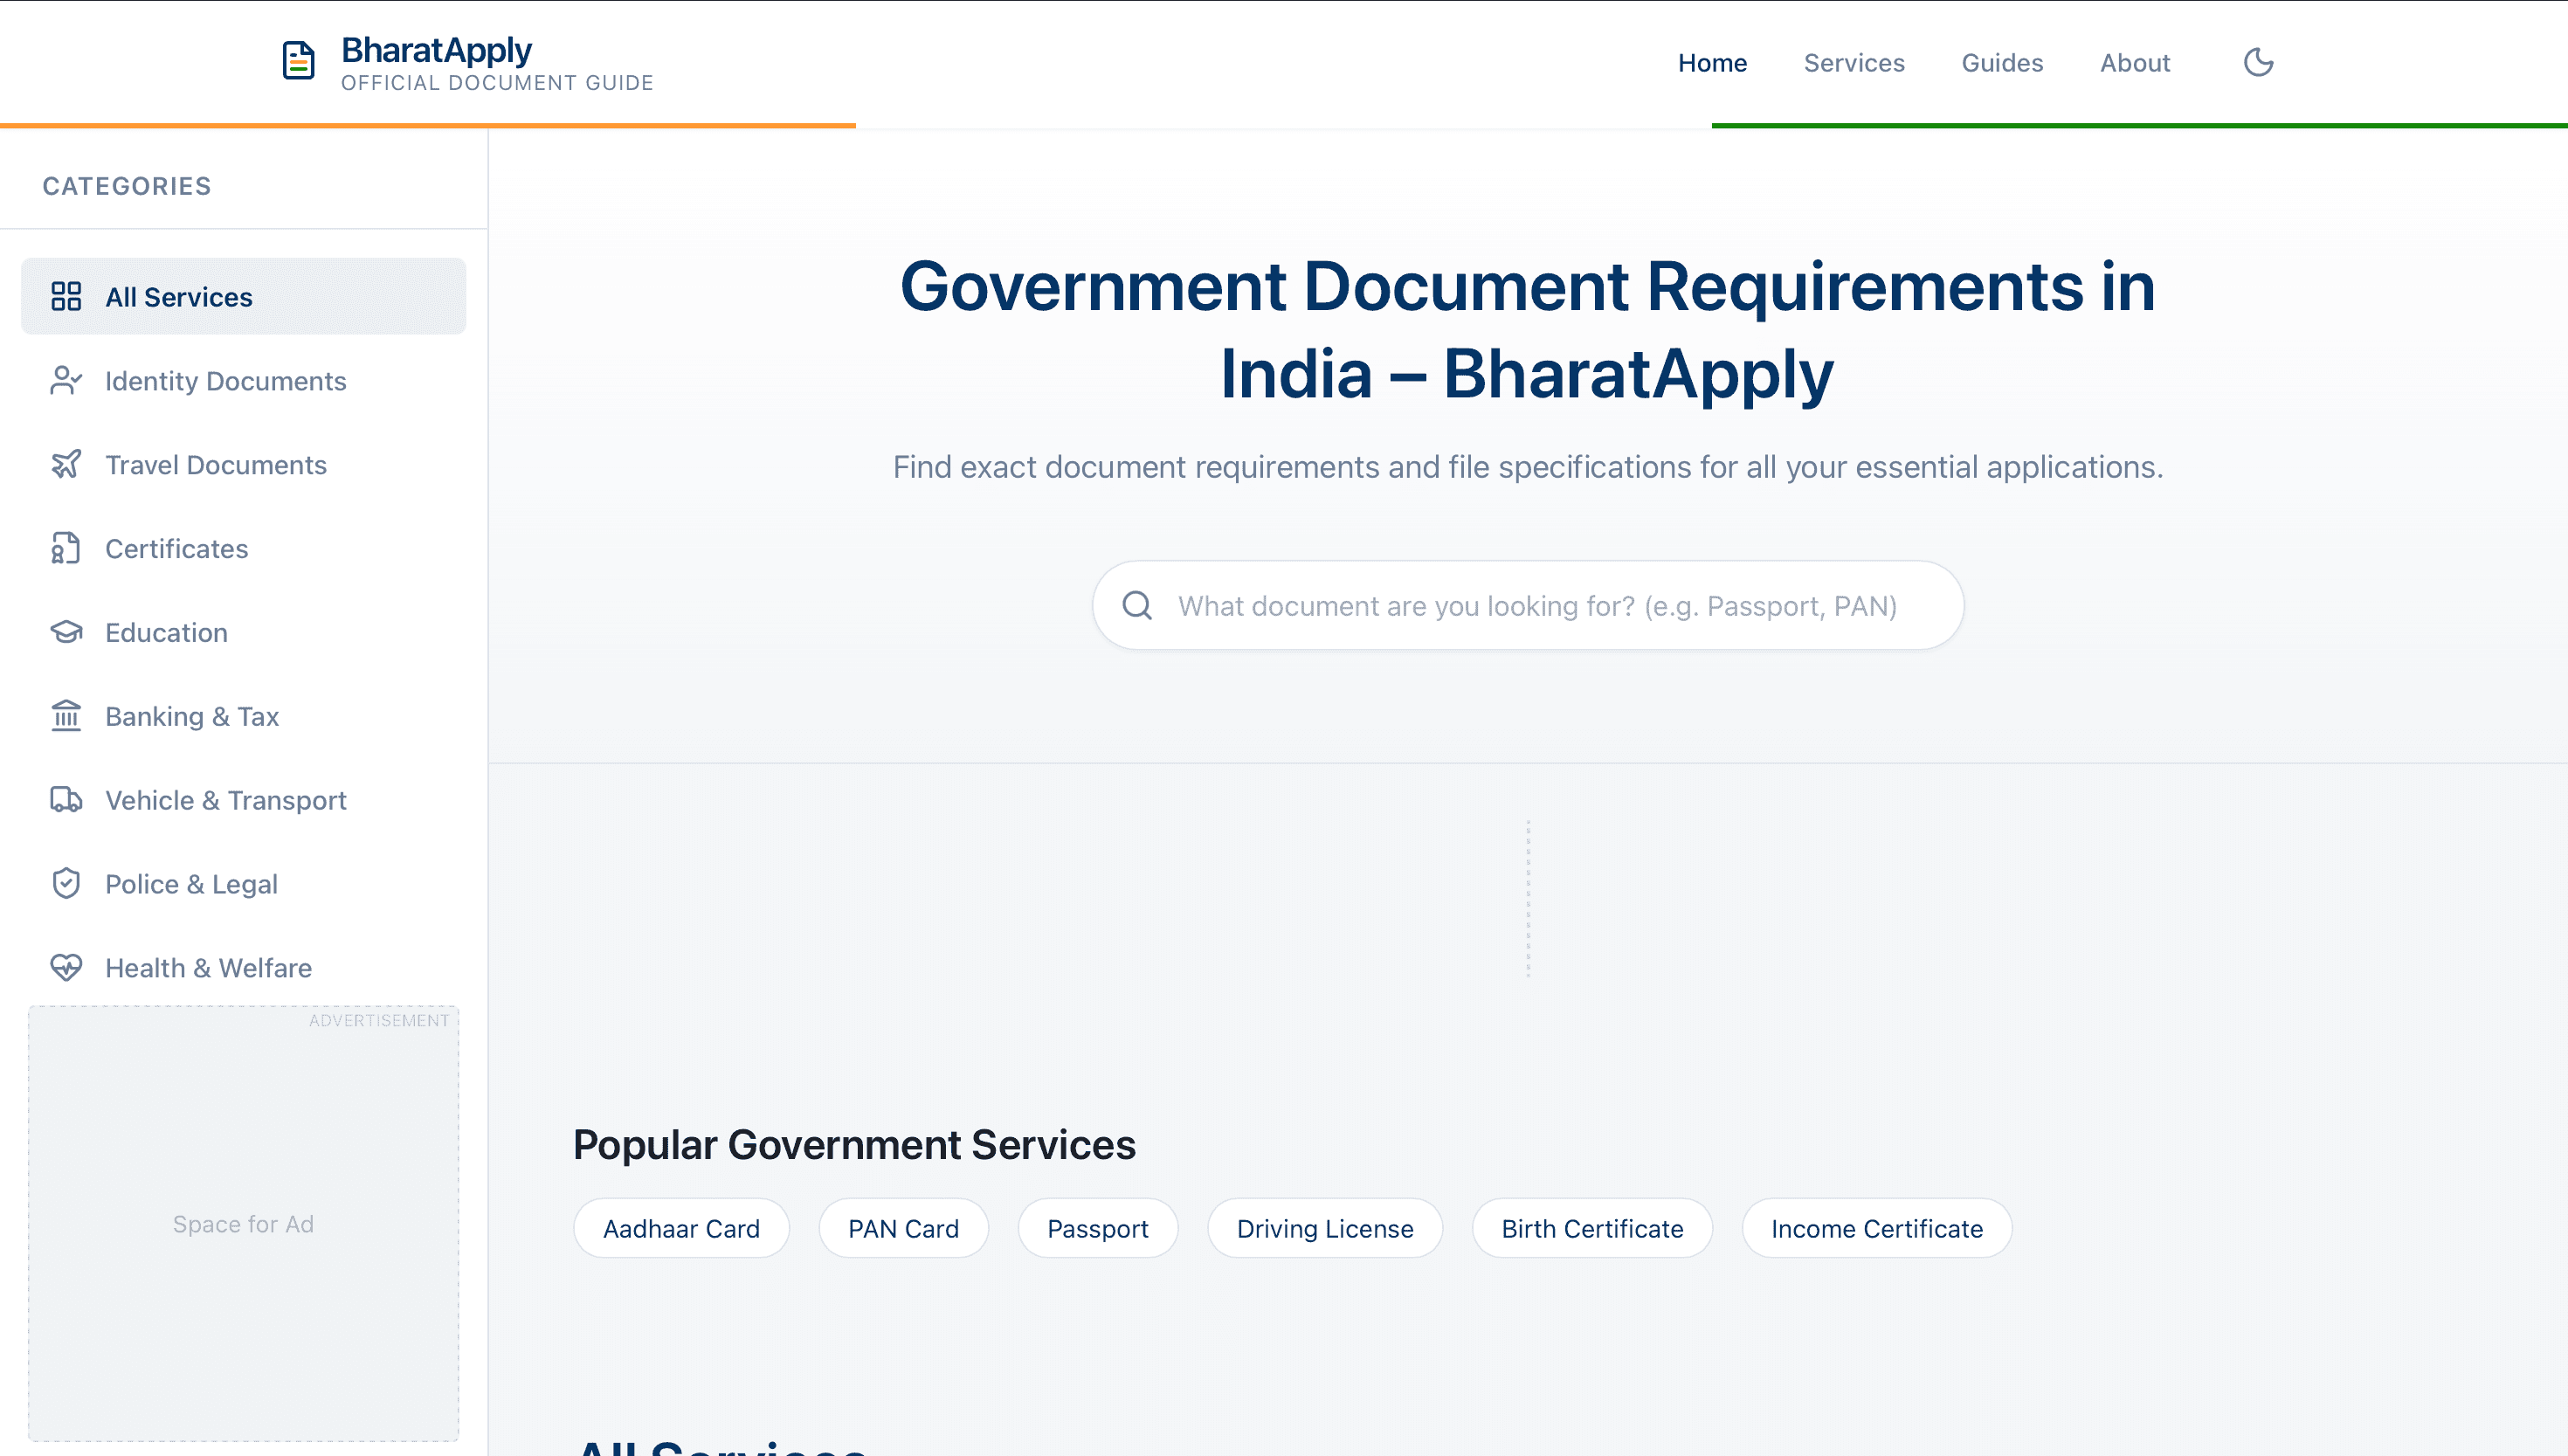Click the Travel Documents airplane icon
The image size is (2568, 1456).
66,464
